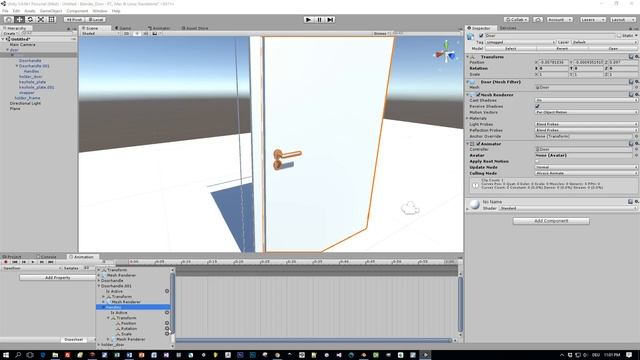The width and height of the screenshot is (640, 360).
Task: Click the Play button for game preview
Action: tap(309, 20)
